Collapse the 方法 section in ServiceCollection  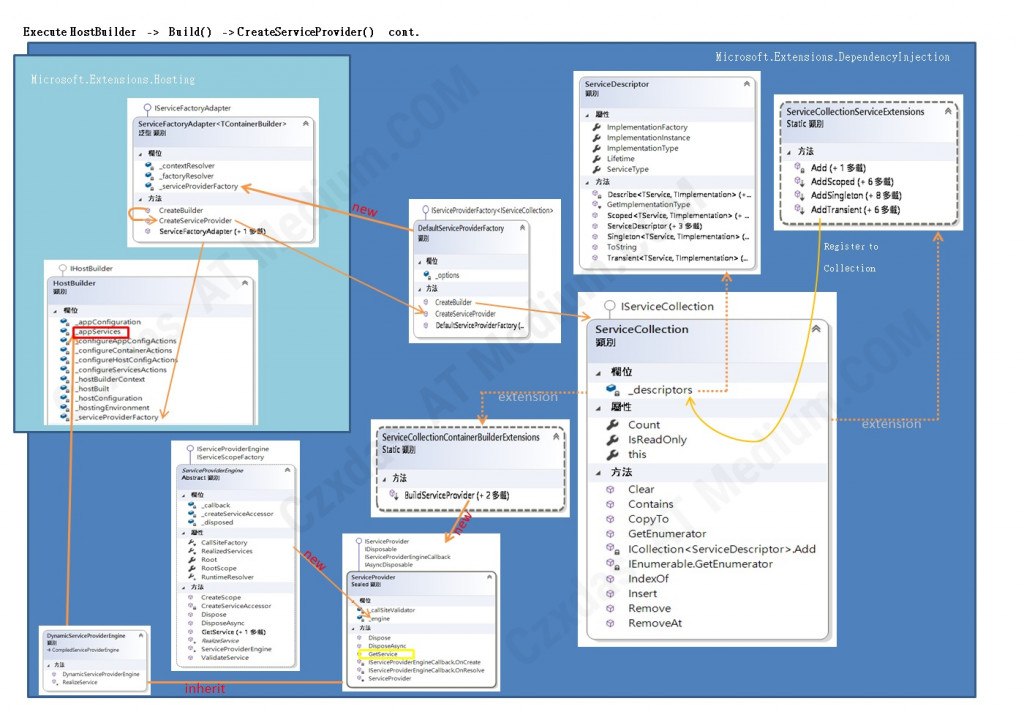coord(598,472)
